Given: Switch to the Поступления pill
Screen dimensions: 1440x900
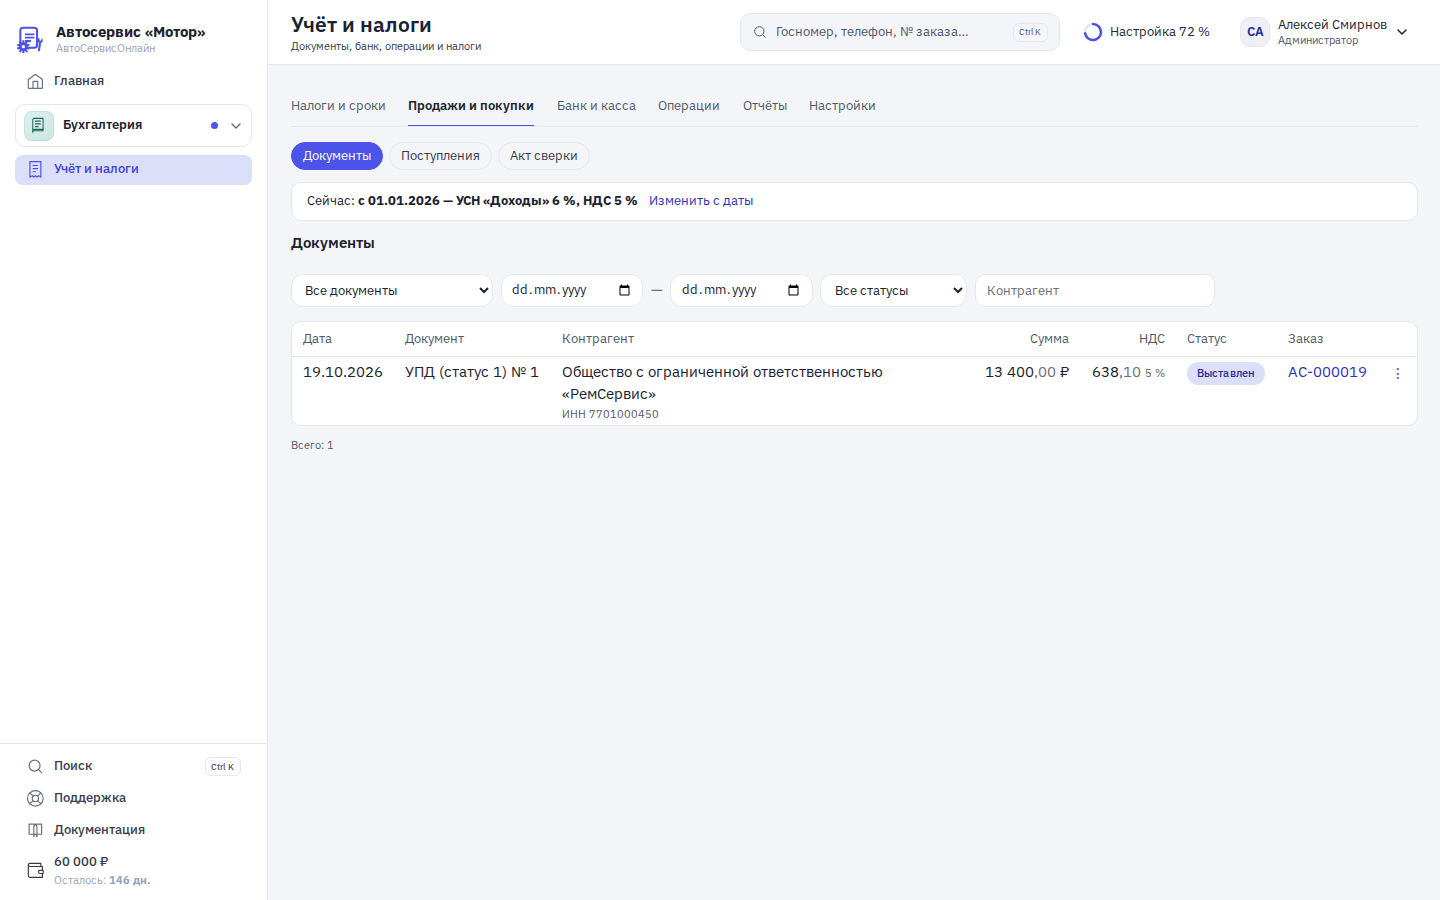Looking at the screenshot, I should (440, 156).
